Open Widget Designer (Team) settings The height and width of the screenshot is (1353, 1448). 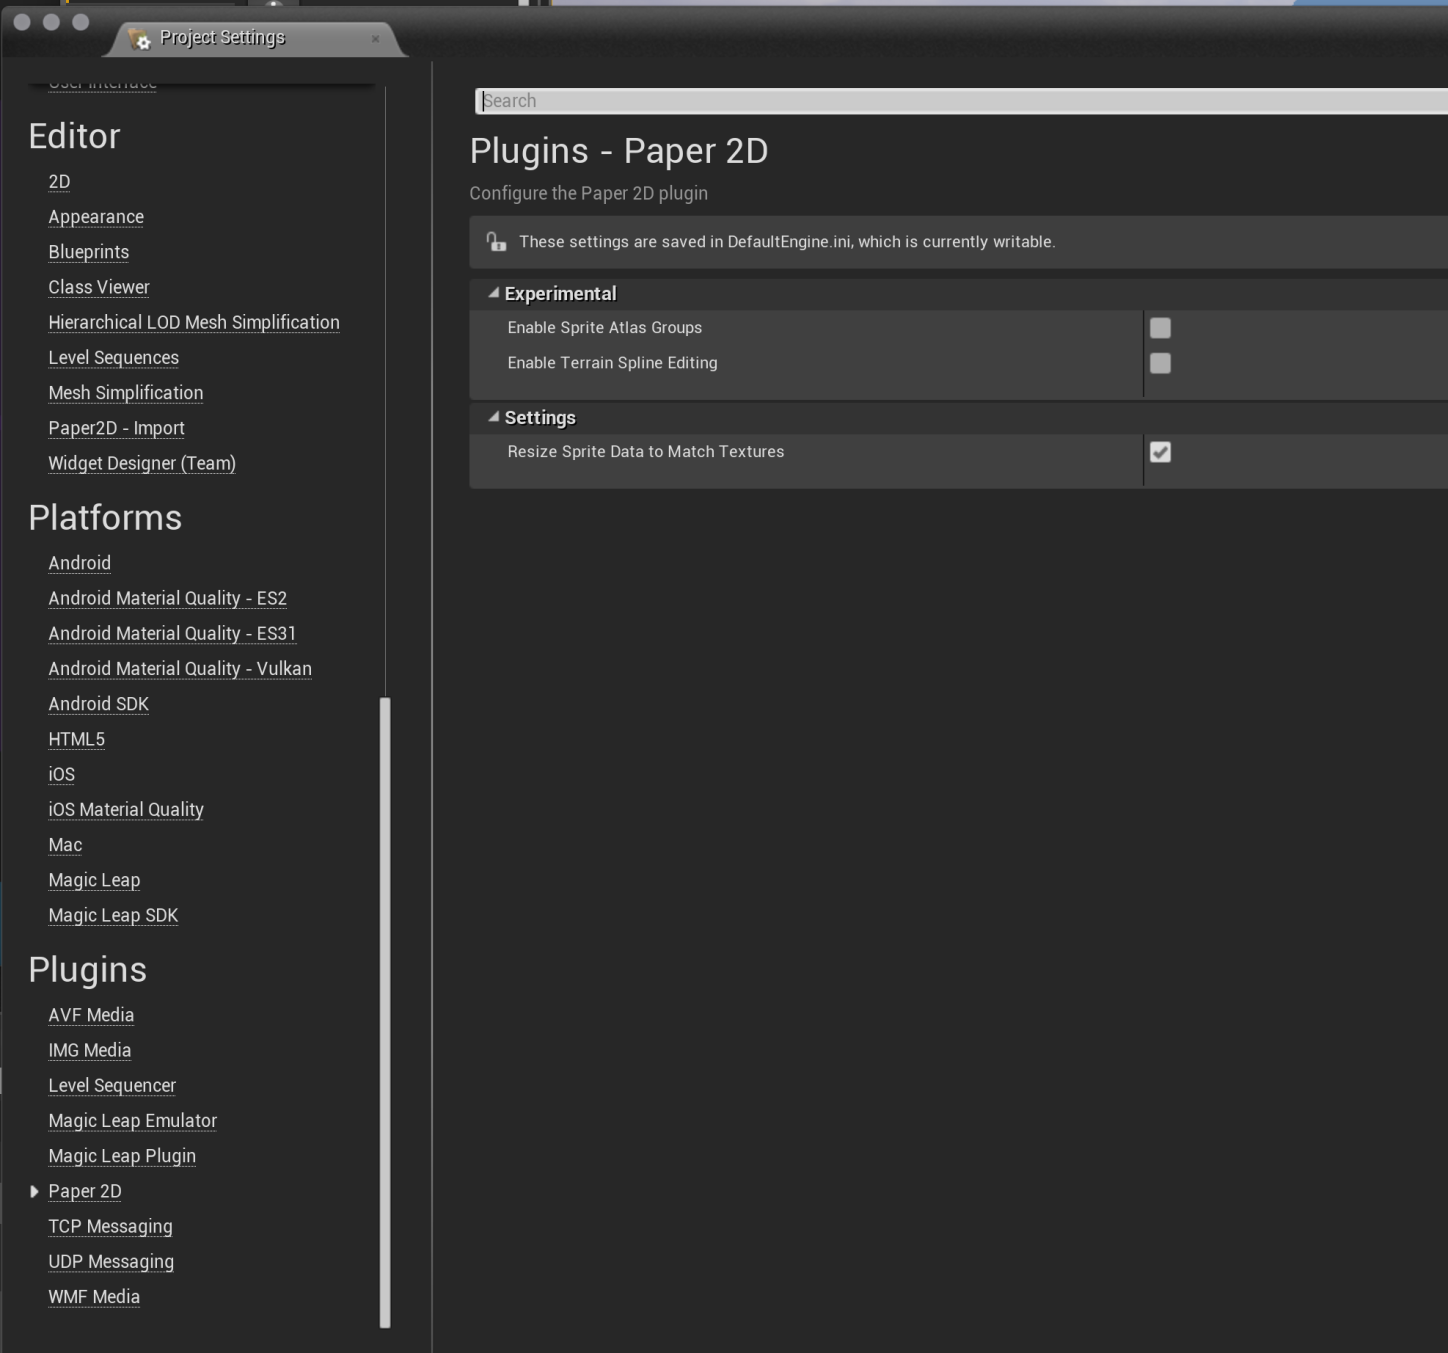click(x=142, y=463)
